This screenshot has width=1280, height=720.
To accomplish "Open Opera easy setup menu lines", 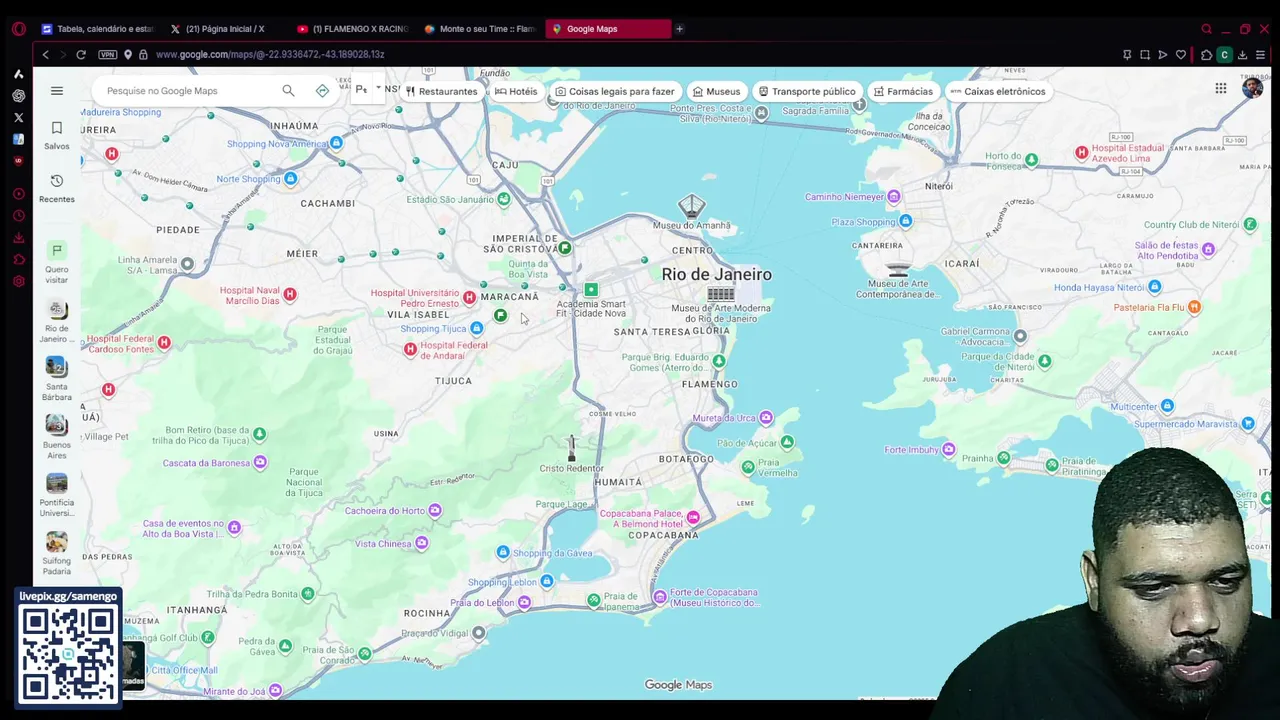I will tap(1261, 54).
